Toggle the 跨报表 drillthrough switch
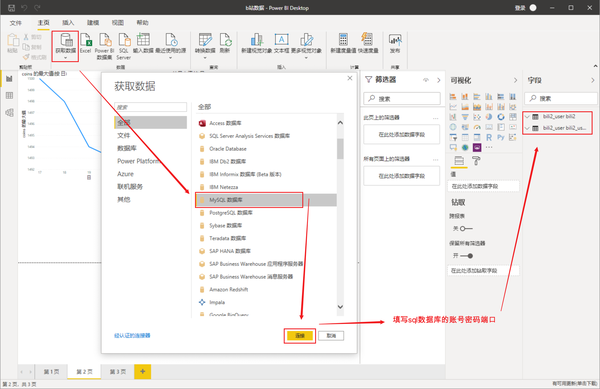The width and height of the screenshot is (600, 389). (466, 229)
